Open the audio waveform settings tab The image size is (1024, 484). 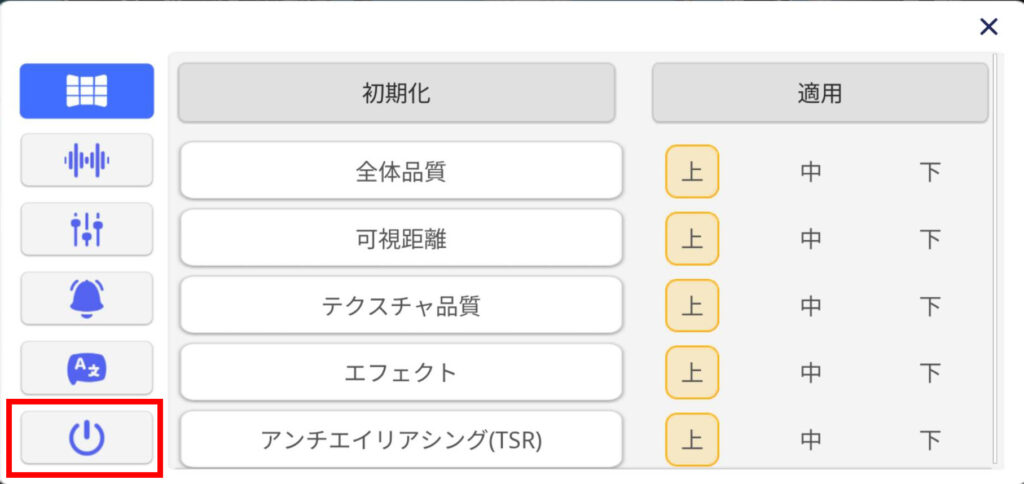coord(87,160)
